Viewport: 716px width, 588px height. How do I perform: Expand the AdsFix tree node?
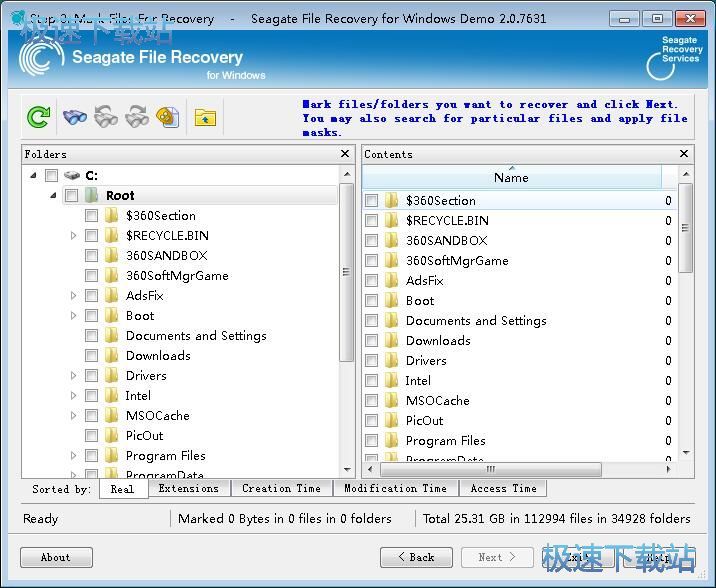click(73, 295)
